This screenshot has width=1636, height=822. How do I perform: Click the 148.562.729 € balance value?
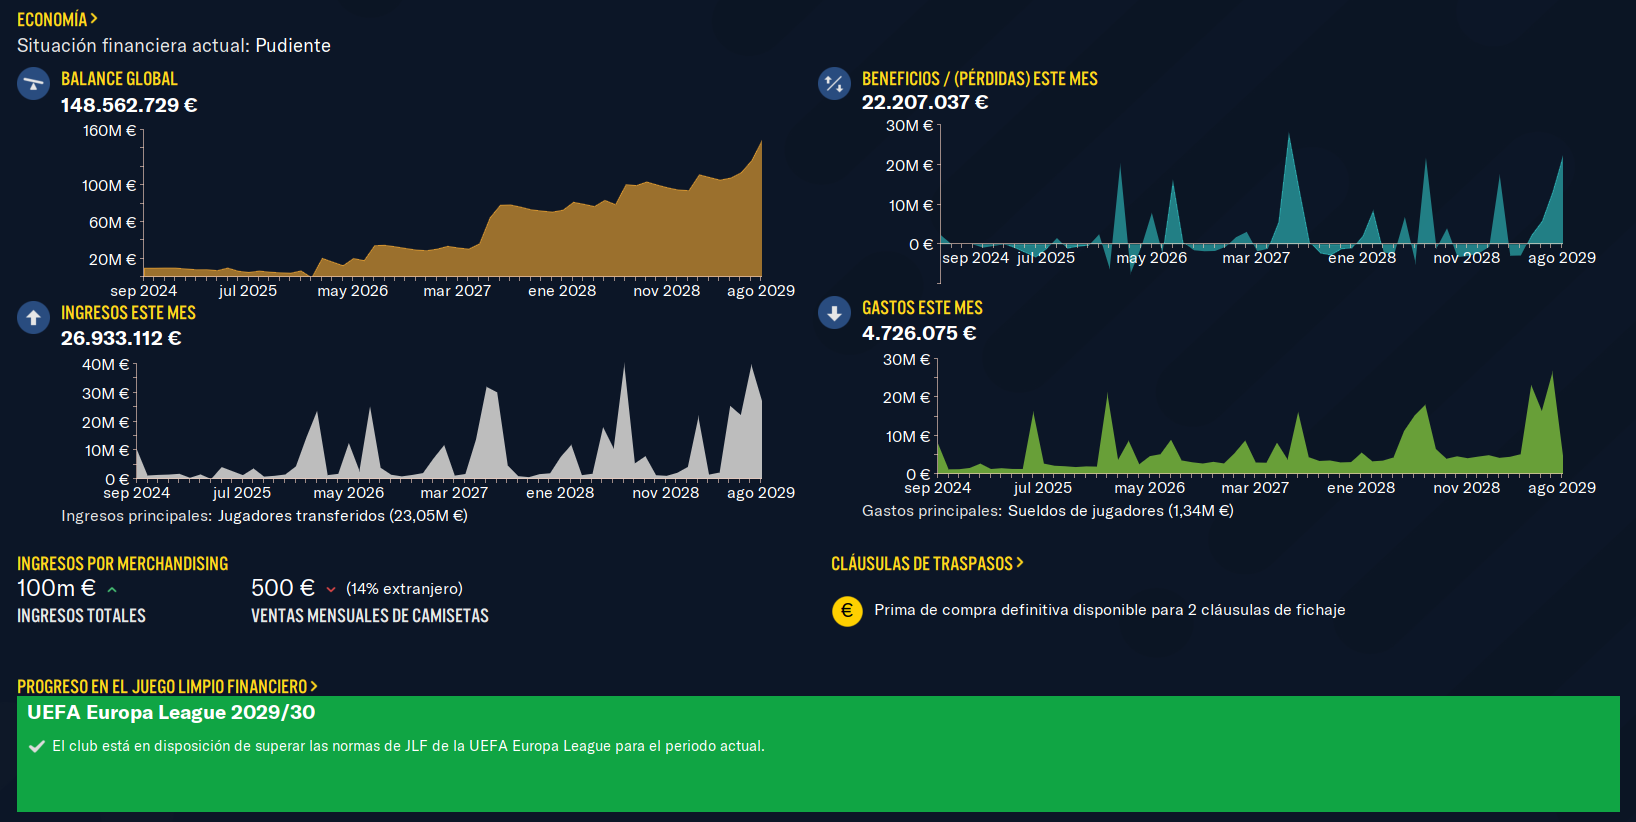click(x=129, y=105)
